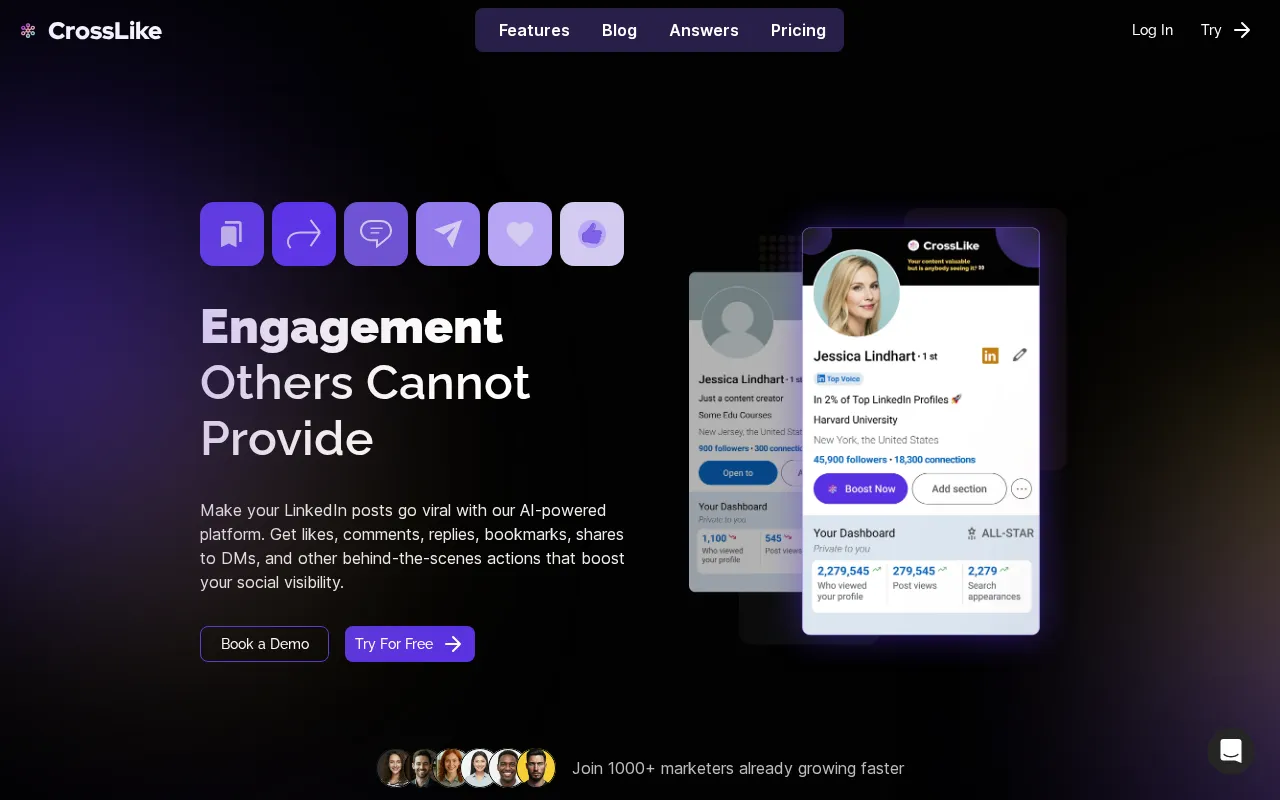Click the "Engagement" headline word
The width and height of the screenshot is (1280, 800).
pyautogui.click(x=351, y=327)
